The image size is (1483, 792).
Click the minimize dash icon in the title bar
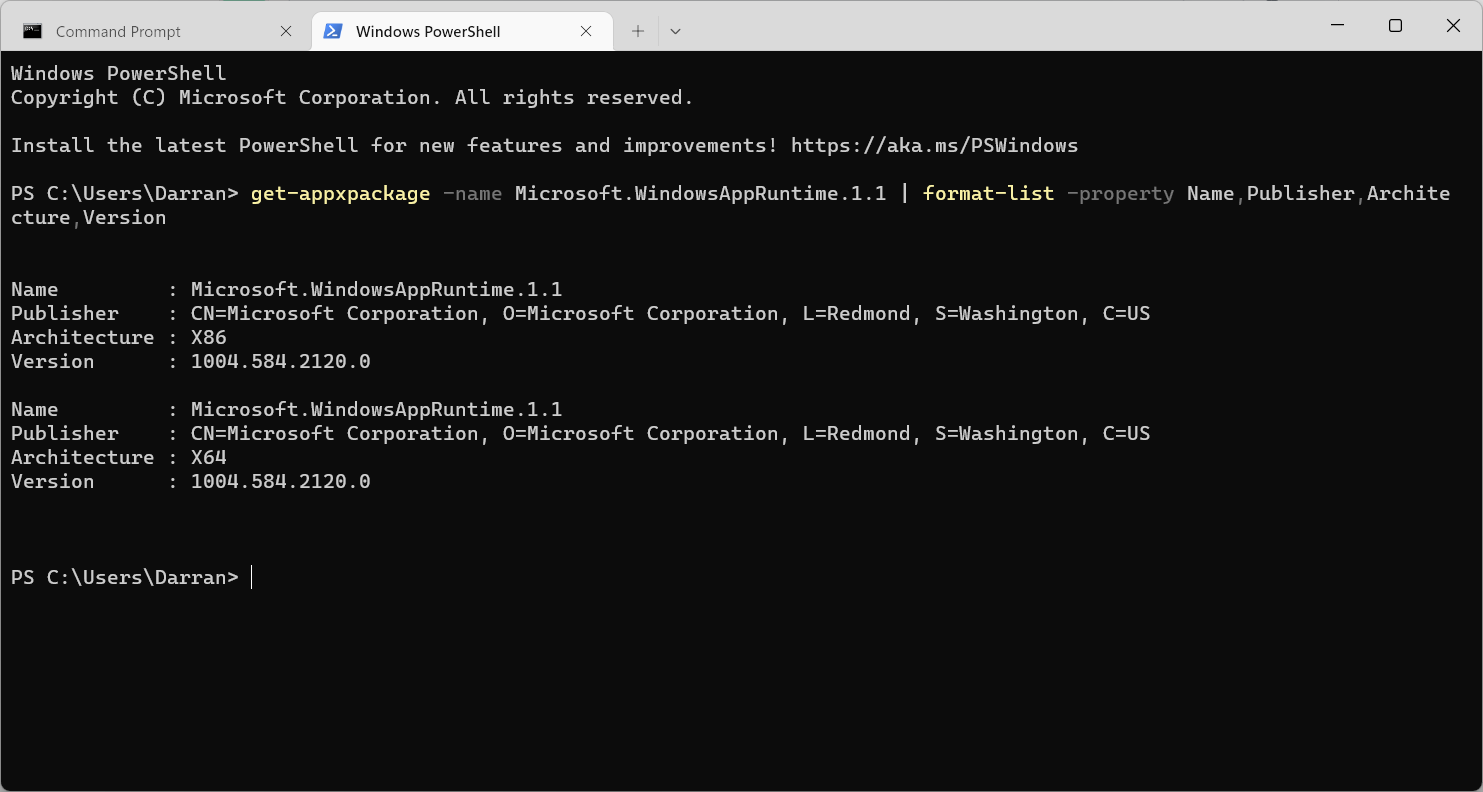tap(1337, 25)
